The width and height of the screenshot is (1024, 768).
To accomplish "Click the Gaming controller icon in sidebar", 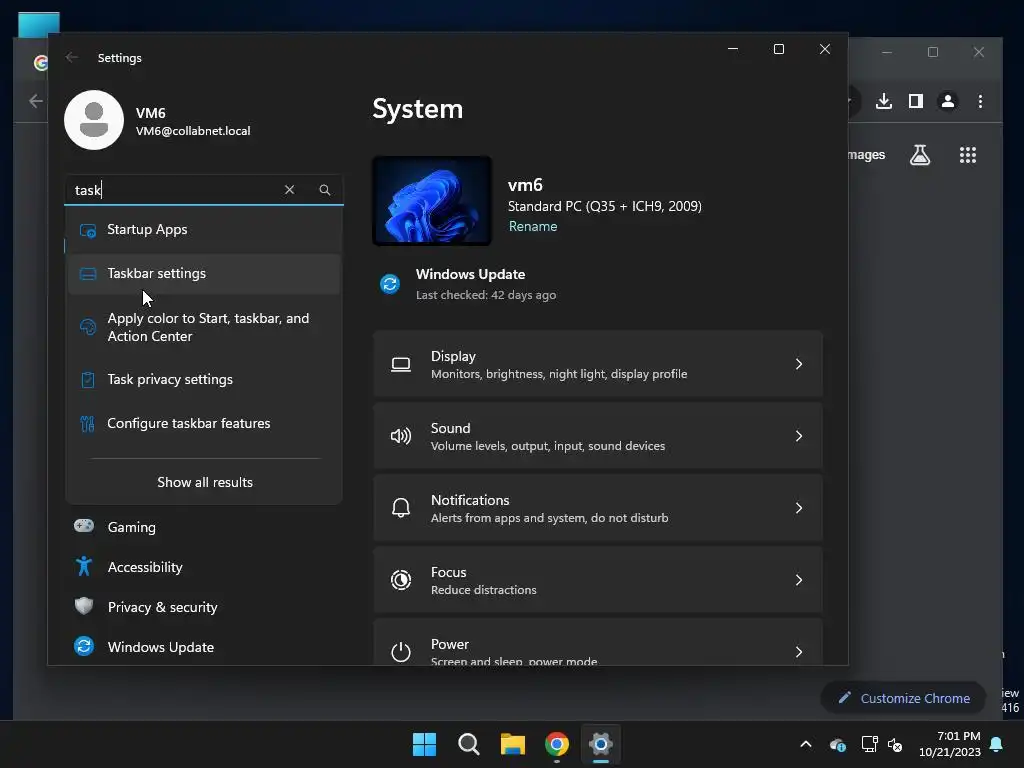I will point(84,526).
